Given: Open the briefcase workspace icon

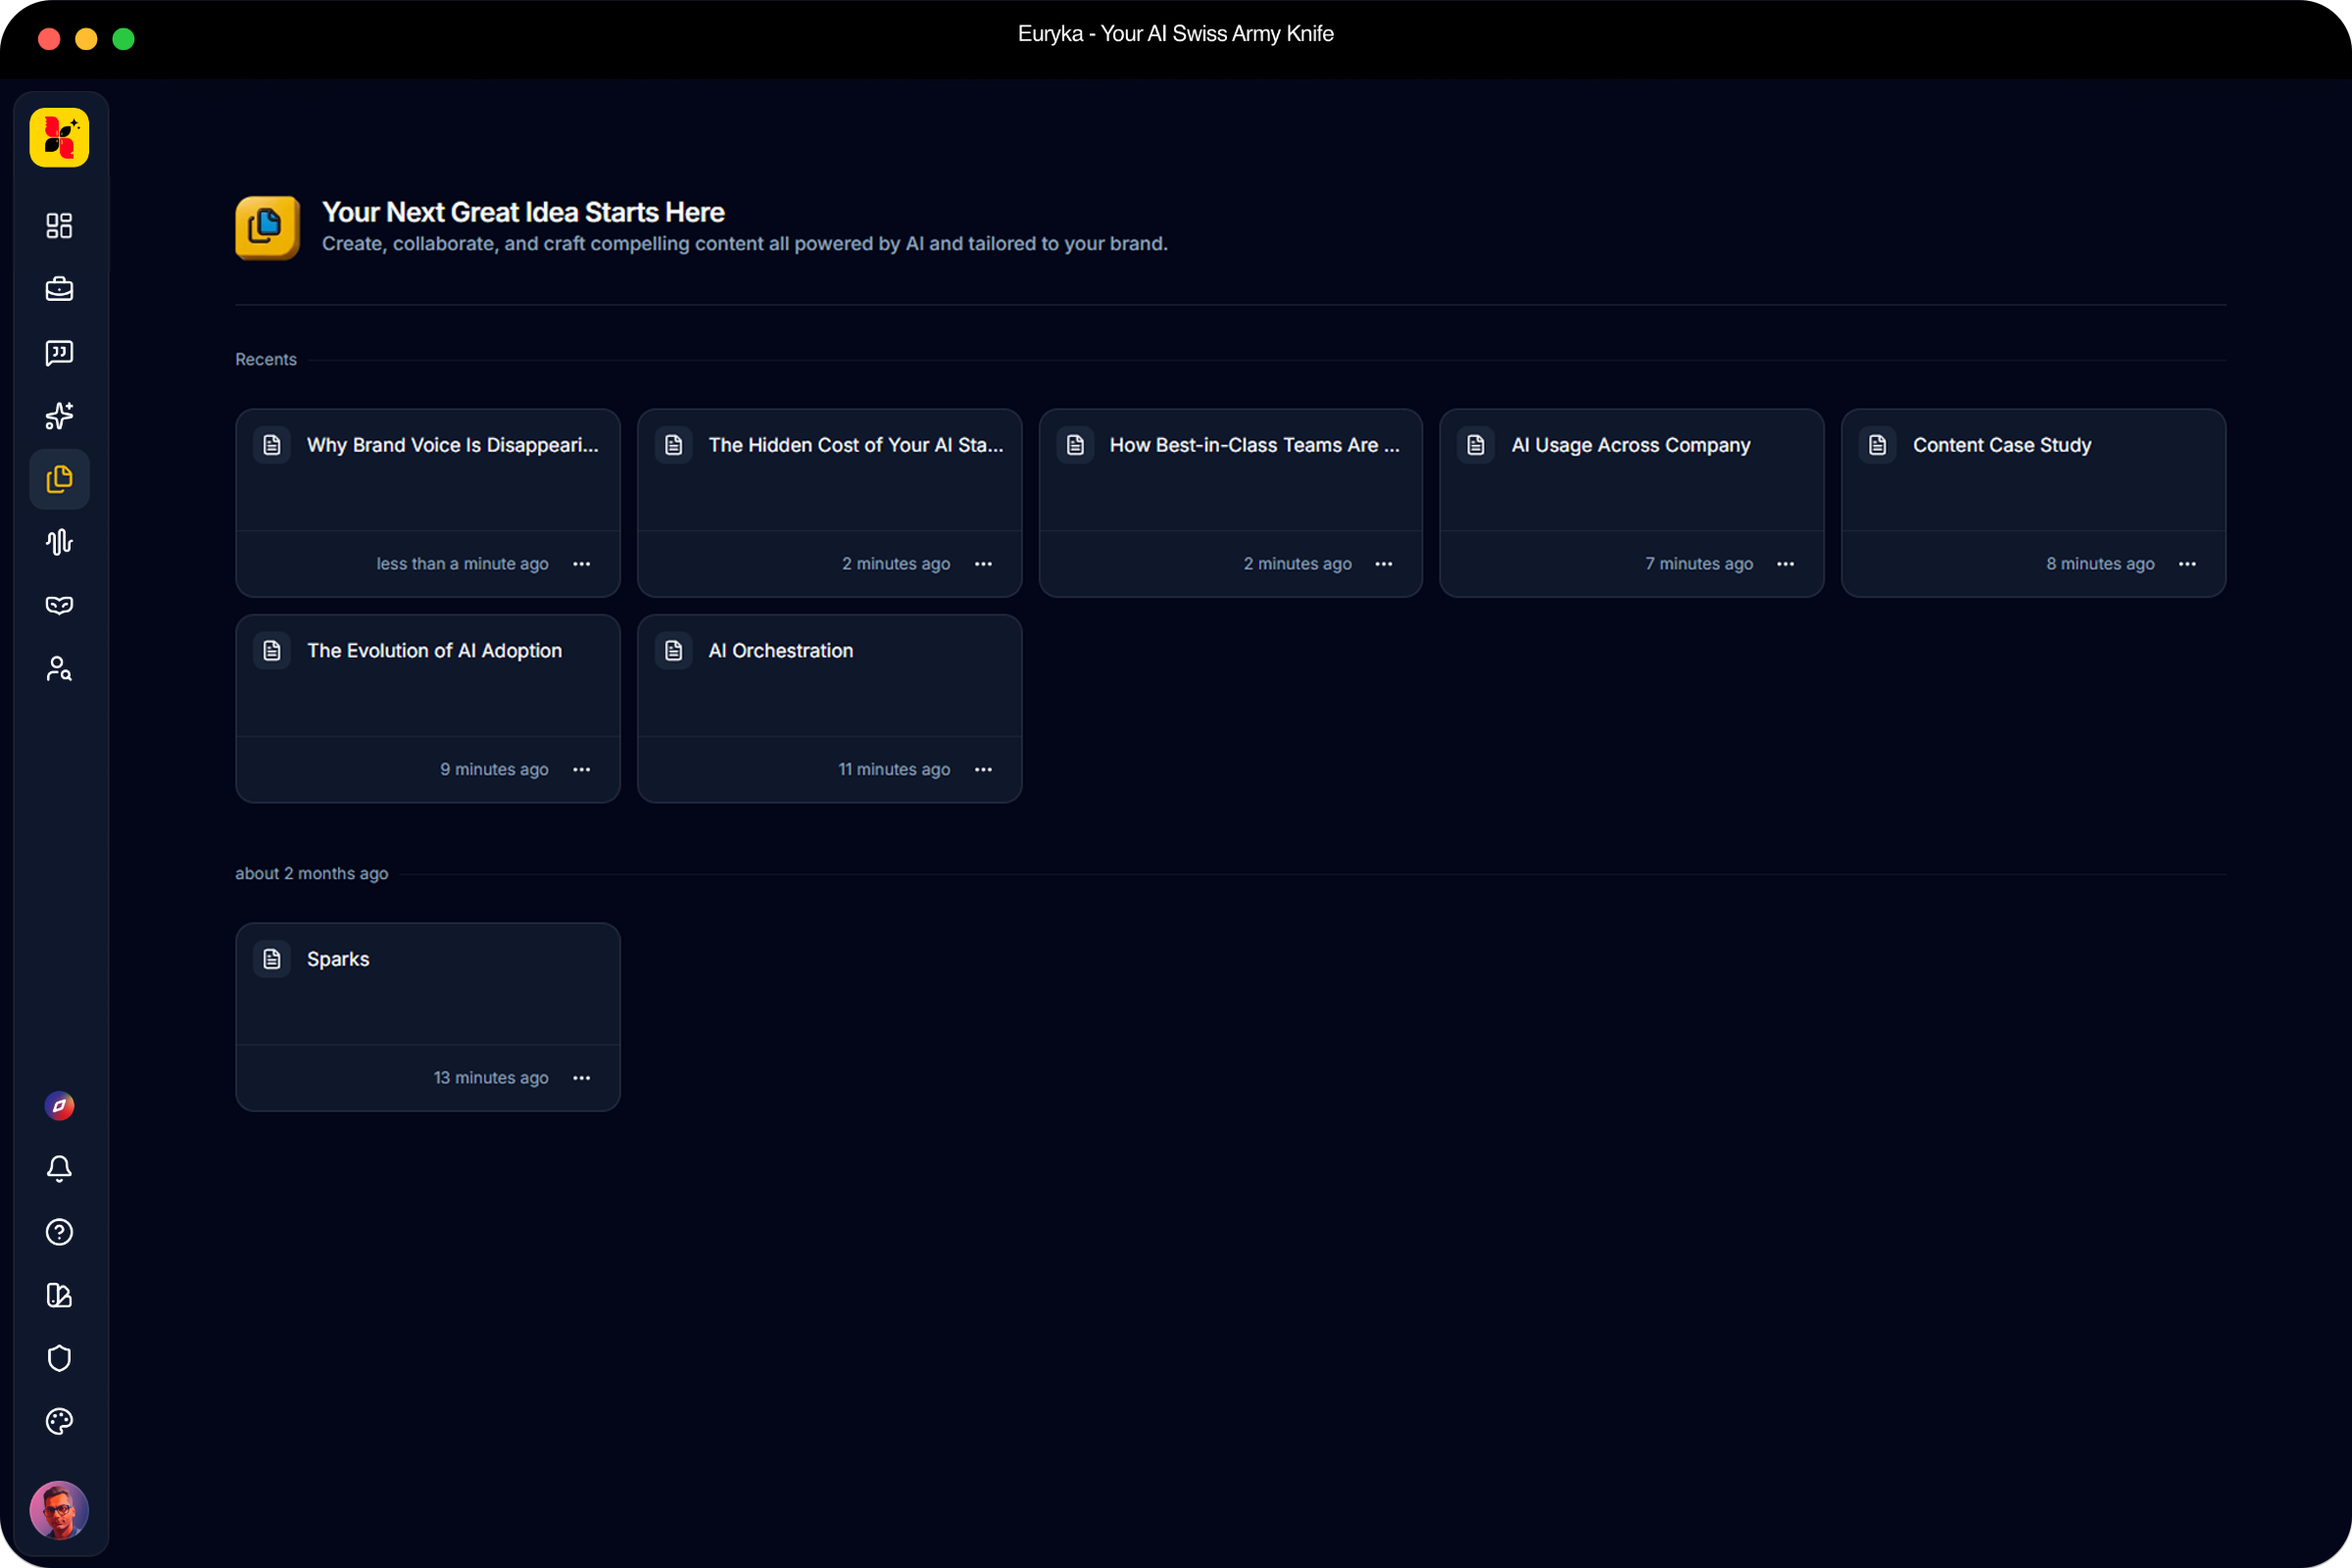Looking at the screenshot, I should pyautogui.click(x=59, y=289).
